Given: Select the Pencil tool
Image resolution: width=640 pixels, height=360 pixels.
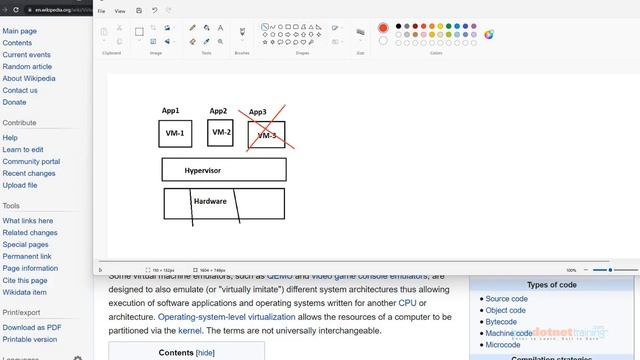Looking at the screenshot, I should point(193,28).
